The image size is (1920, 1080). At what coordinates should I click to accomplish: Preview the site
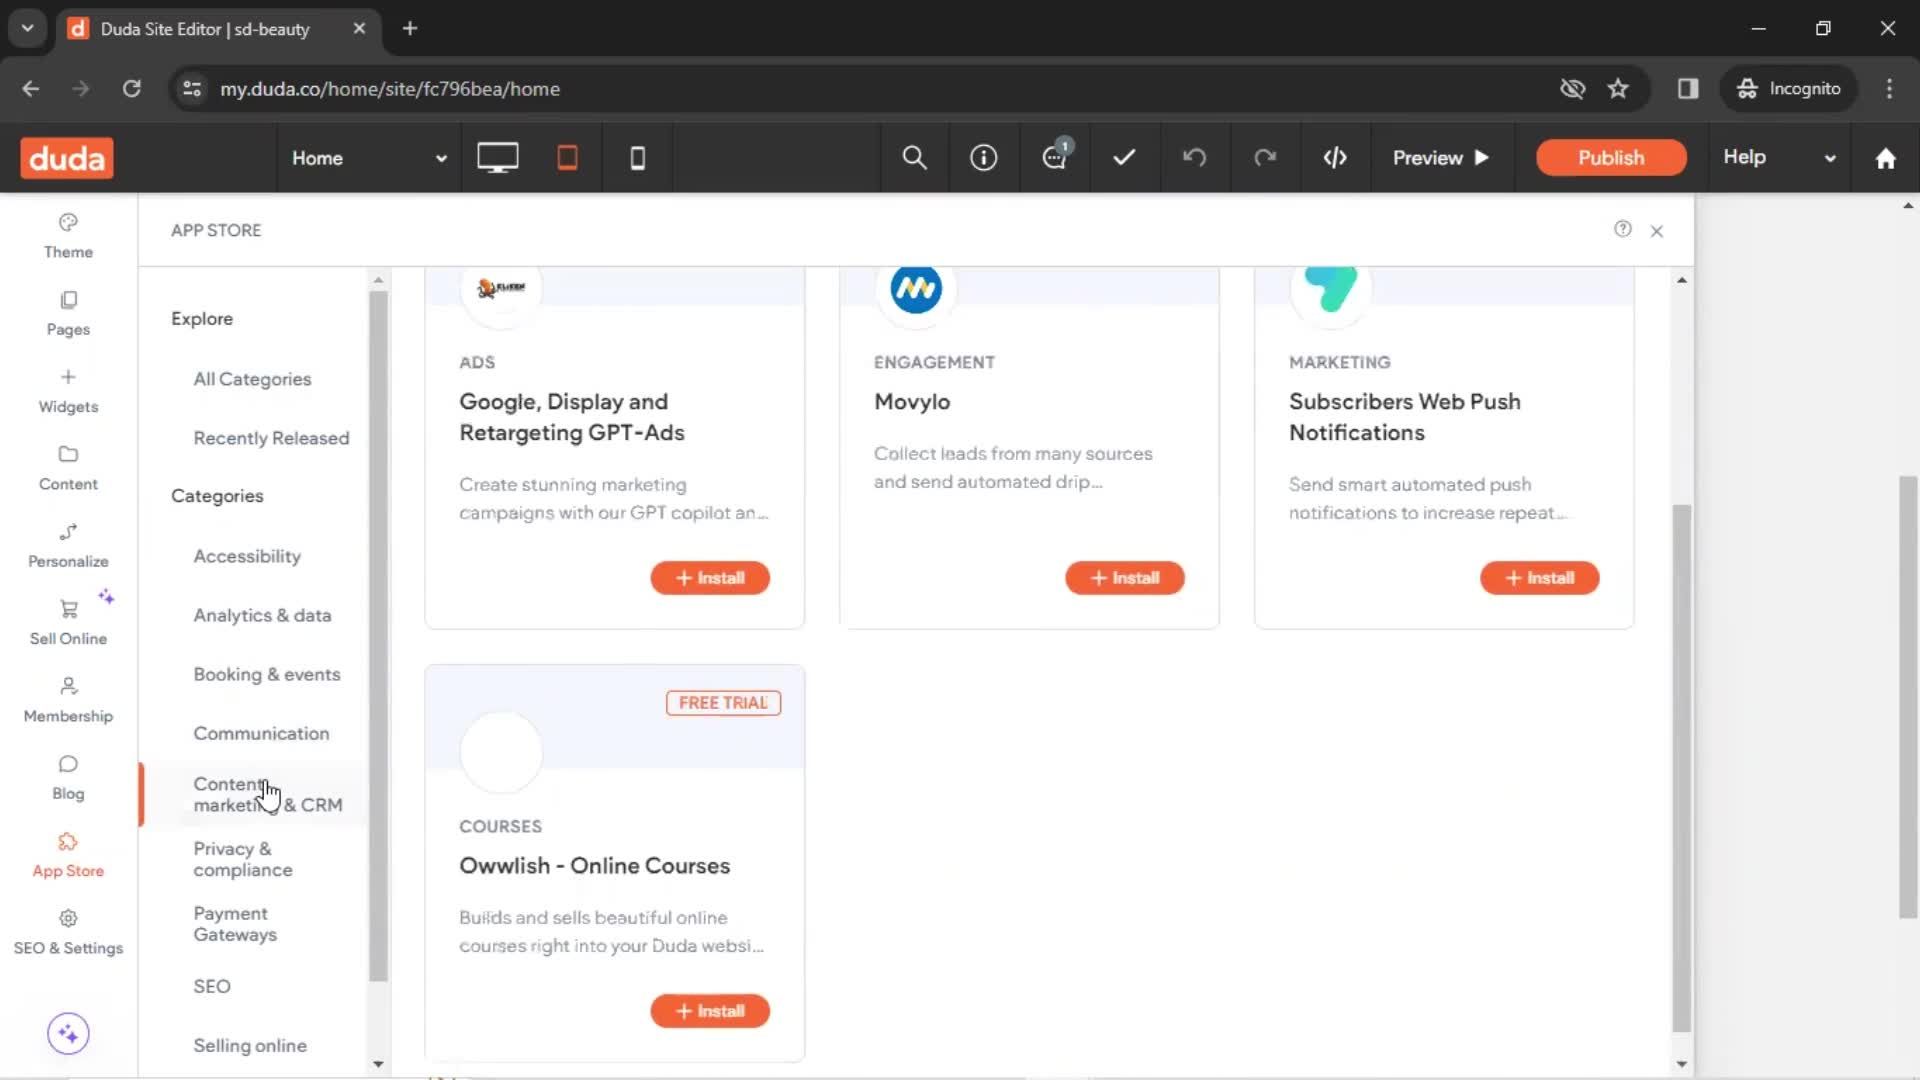(x=1441, y=158)
